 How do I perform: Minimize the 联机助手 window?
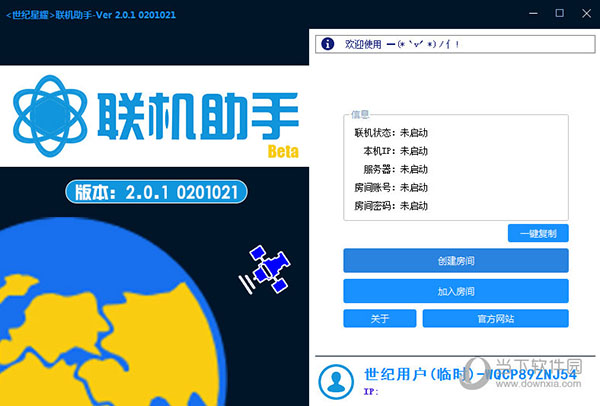coord(533,13)
